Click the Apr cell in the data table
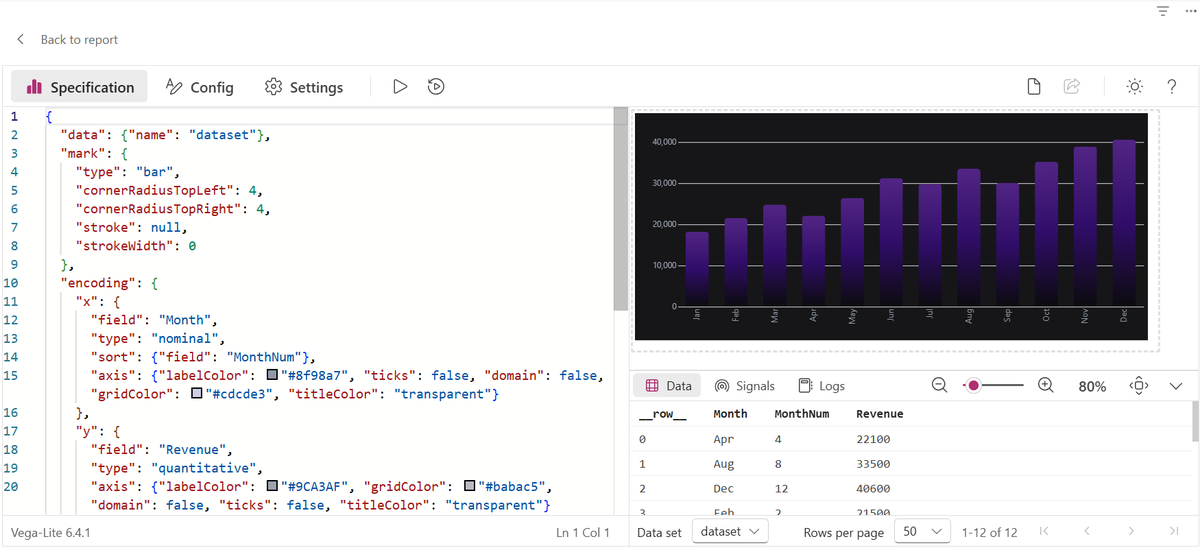 click(x=724, y=439)
